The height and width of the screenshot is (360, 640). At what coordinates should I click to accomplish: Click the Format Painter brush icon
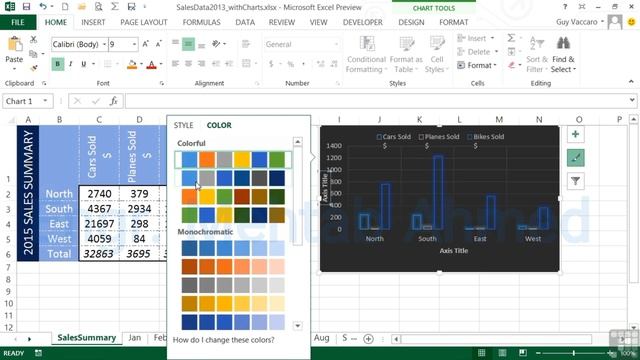click(33, 68)
